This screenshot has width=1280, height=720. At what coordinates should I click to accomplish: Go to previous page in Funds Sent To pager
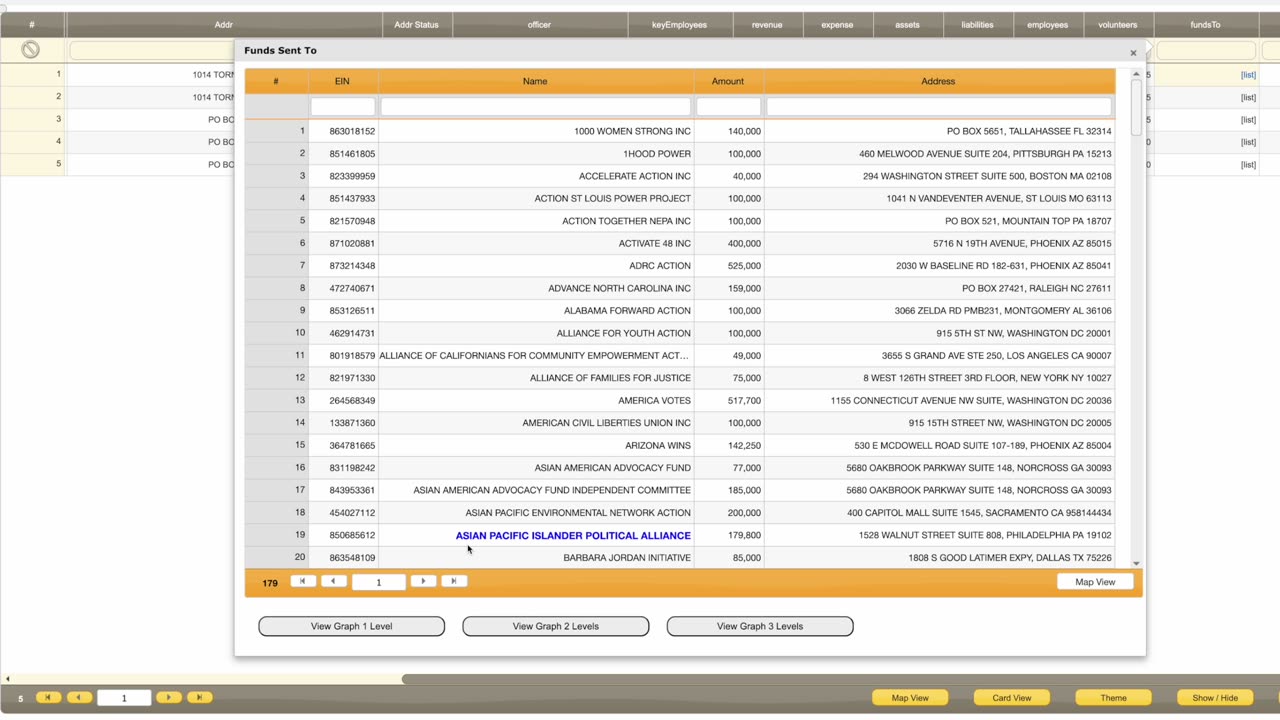click(334, 581)
